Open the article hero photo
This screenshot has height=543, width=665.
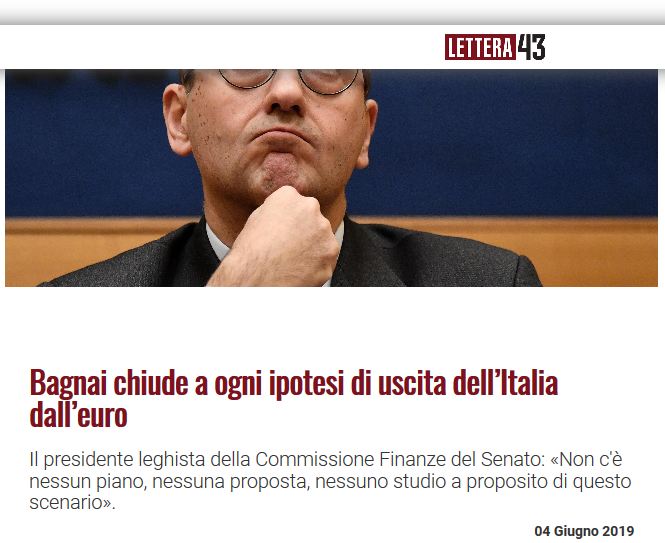pos(331,178)
